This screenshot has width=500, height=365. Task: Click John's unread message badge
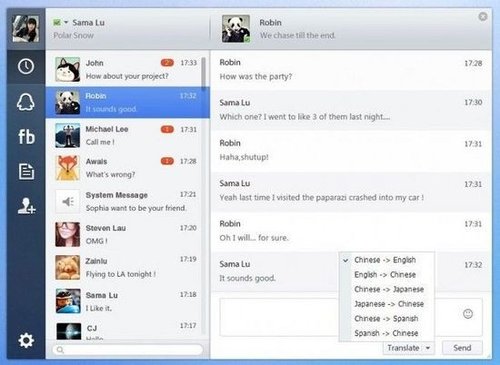pos(167,62)
